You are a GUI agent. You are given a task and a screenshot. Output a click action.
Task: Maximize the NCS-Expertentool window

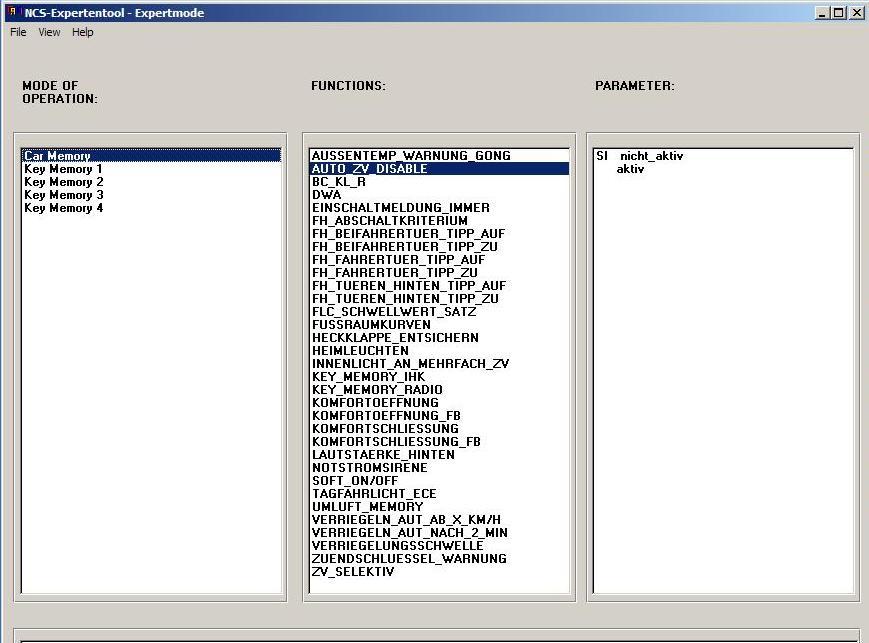(839, 13)
